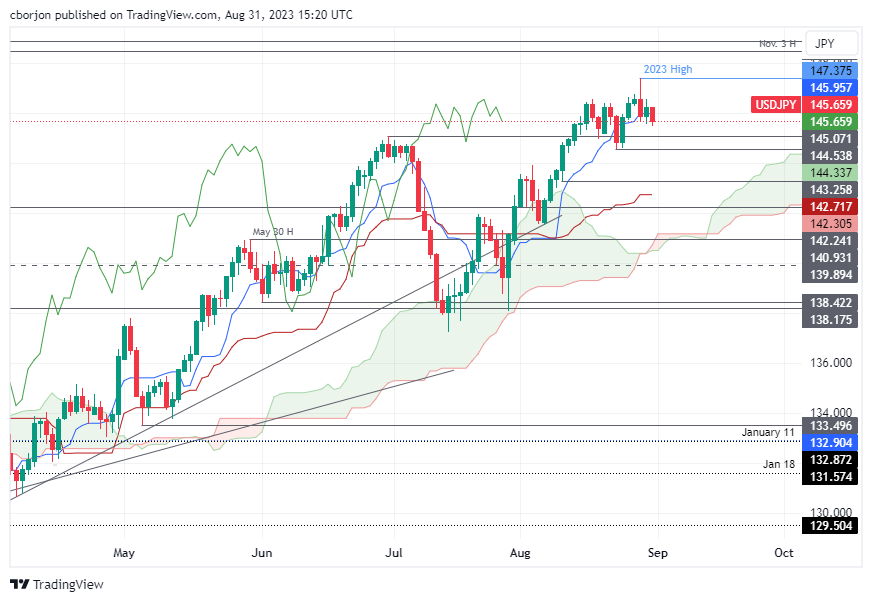The width and height of the screenshot is (872, 602).
Task: Select the 'Nov. 3 H' annotation
Action: [x=776, y=44]
